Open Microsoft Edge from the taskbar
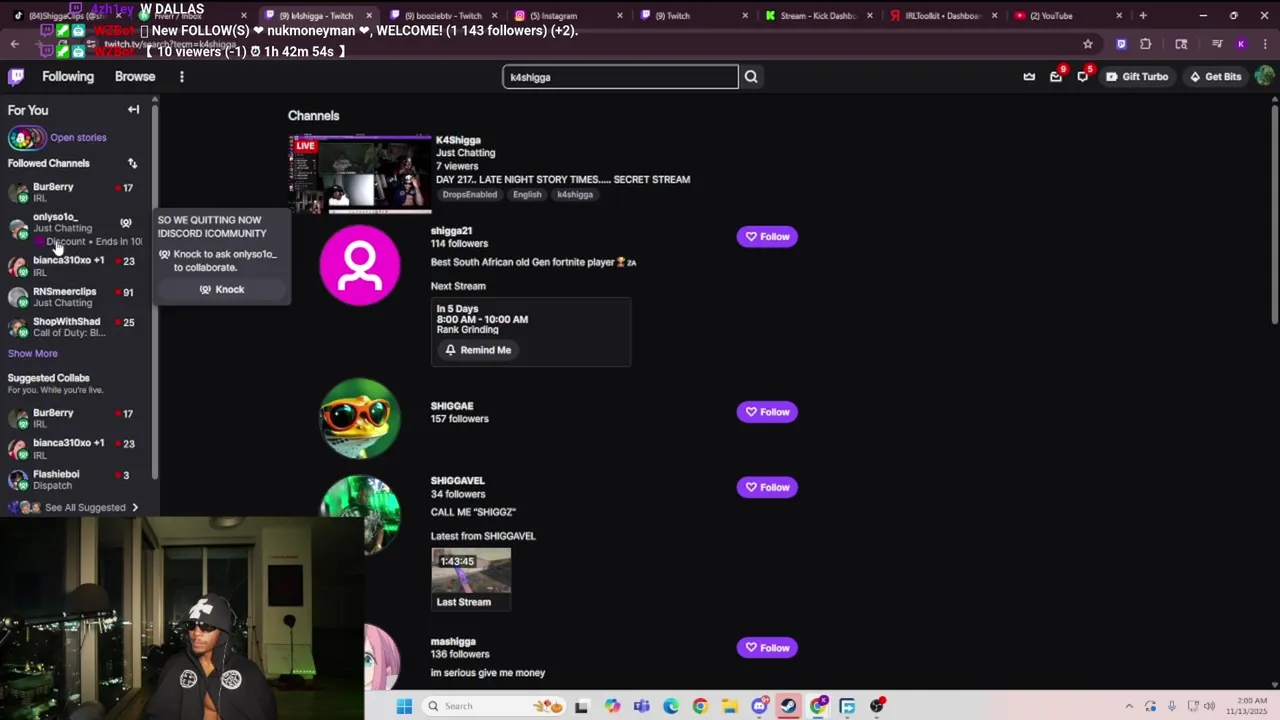The width and height of the screenshot is (1280, 720). [x=670, y=706]
